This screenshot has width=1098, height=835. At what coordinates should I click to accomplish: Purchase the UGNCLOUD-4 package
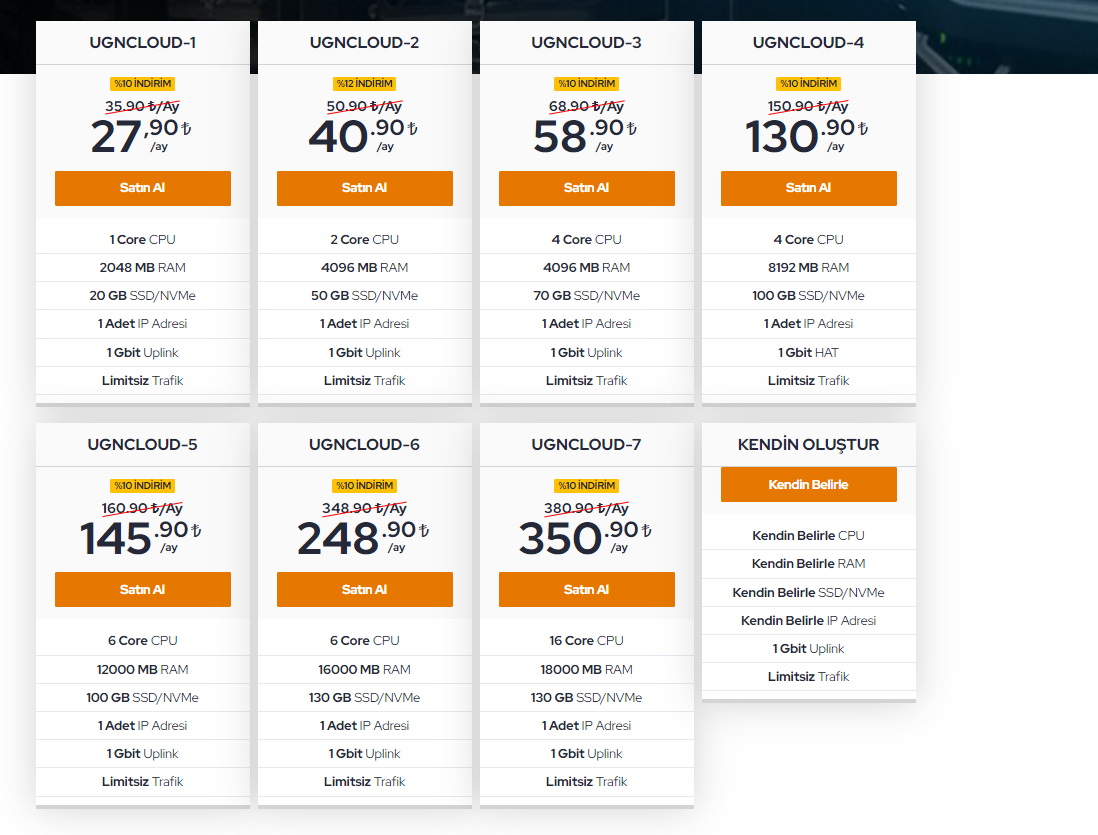coord(809,188)
